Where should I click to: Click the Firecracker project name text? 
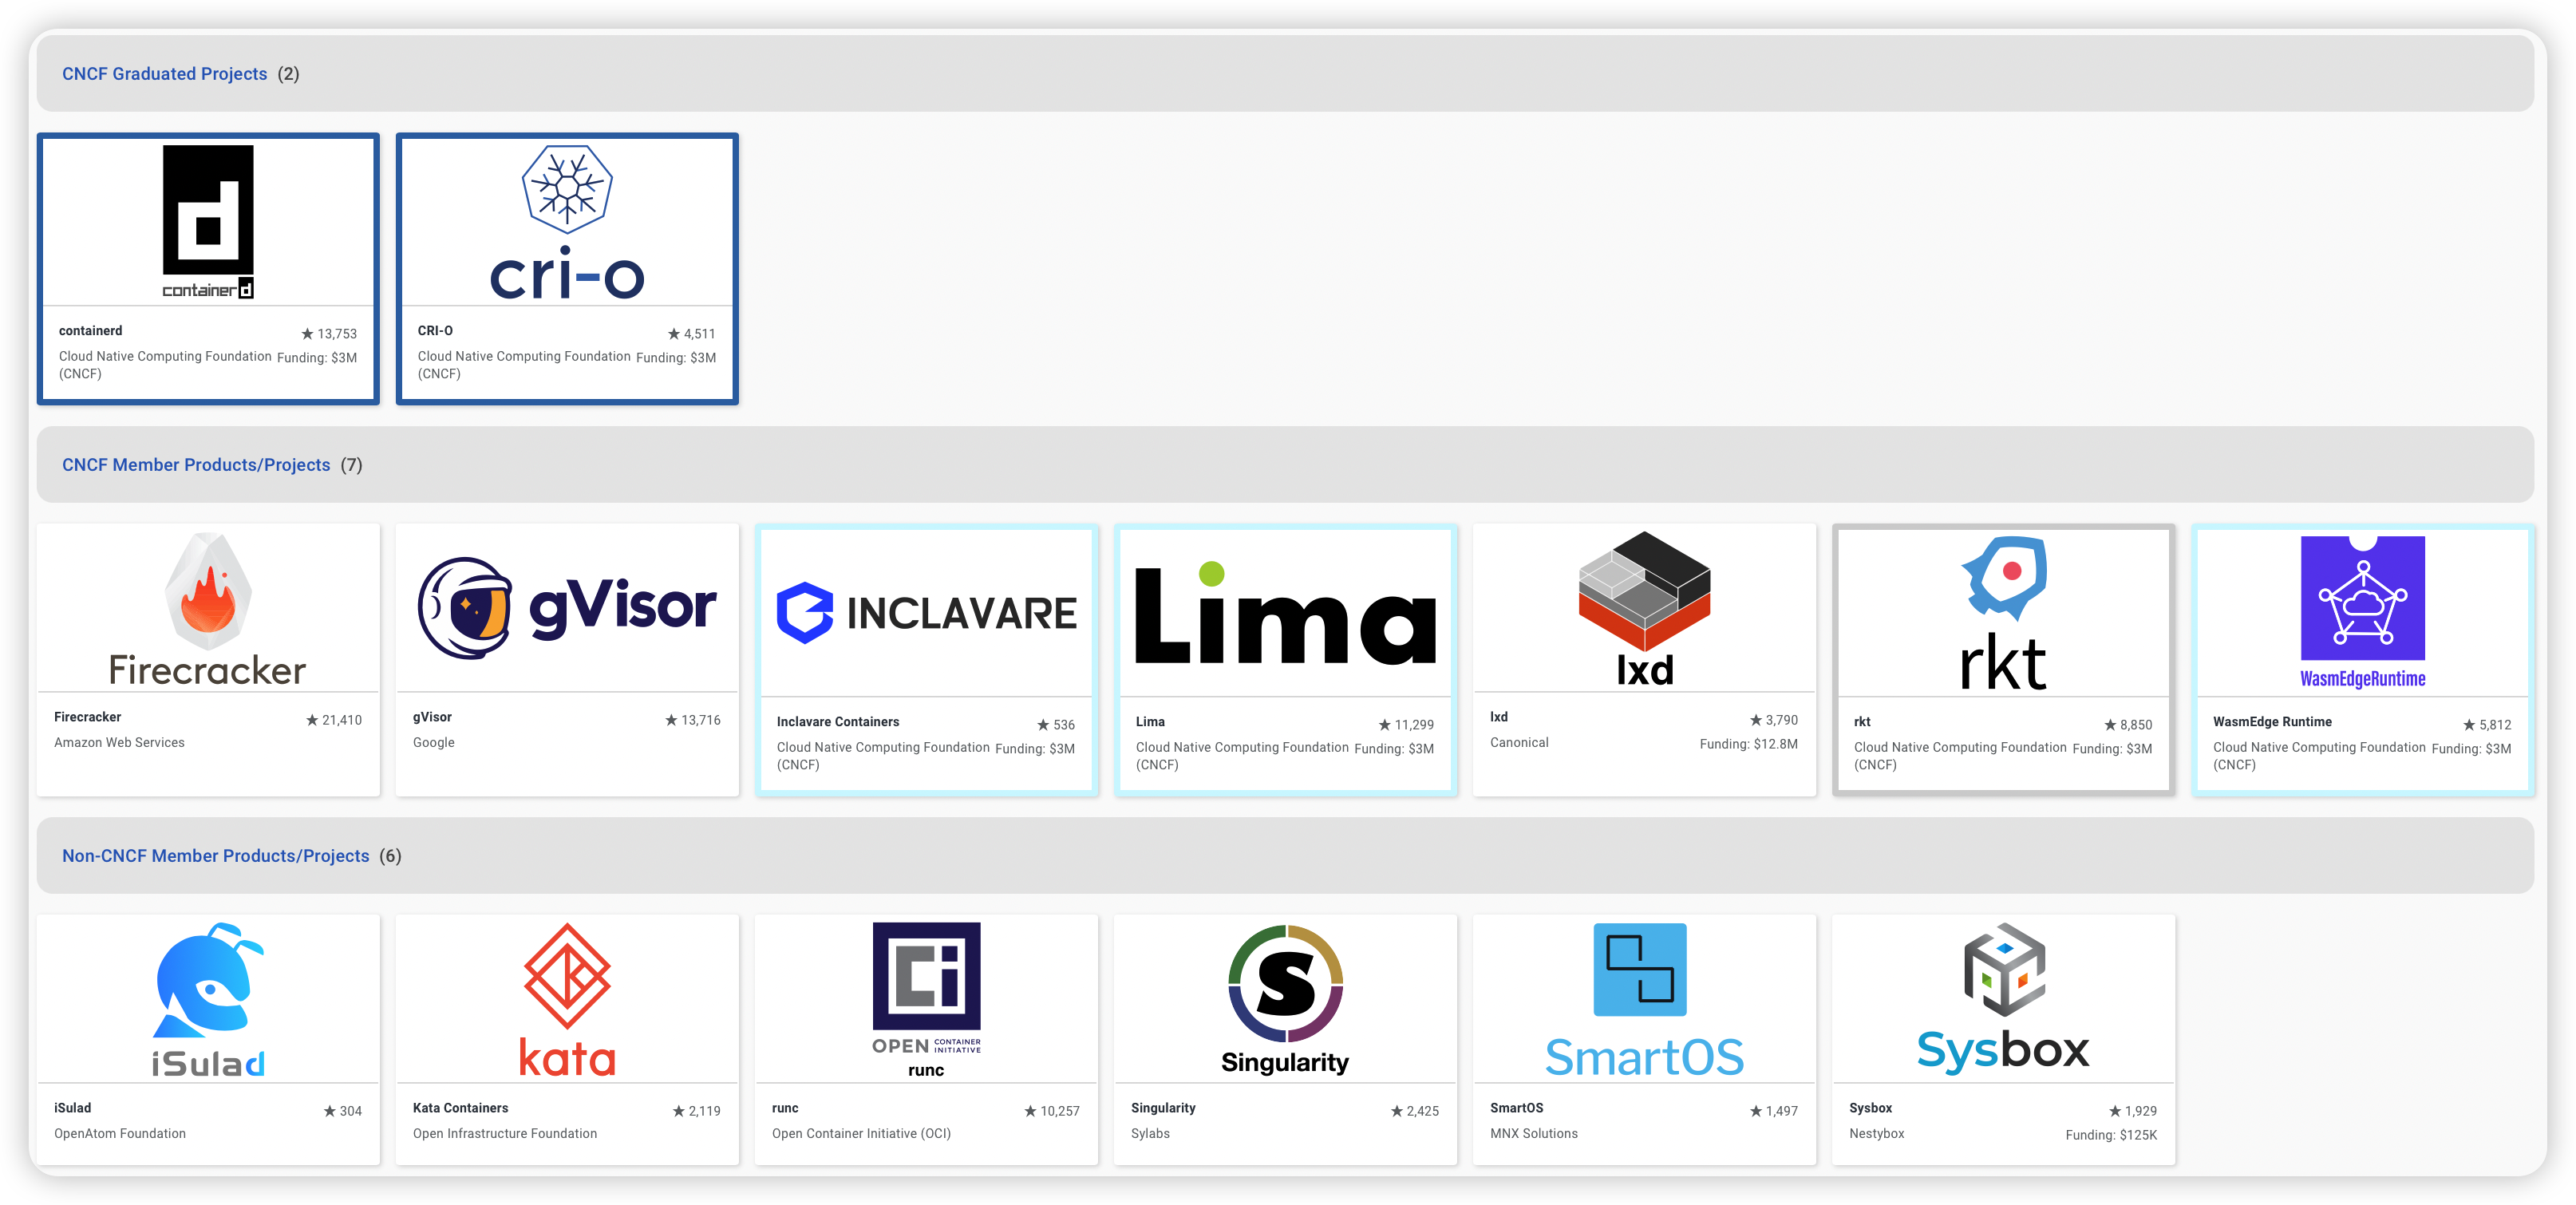[x=88, y=717]
